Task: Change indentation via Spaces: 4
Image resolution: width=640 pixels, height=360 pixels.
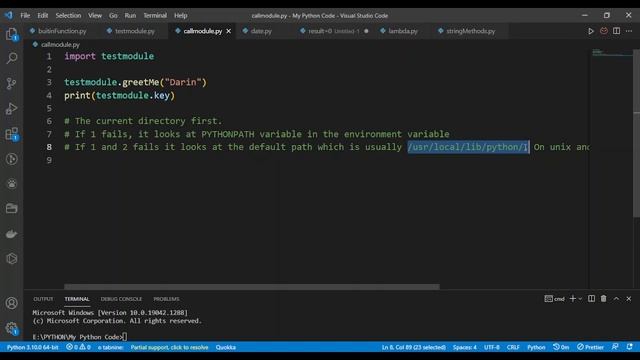Action: pos(464,347)
